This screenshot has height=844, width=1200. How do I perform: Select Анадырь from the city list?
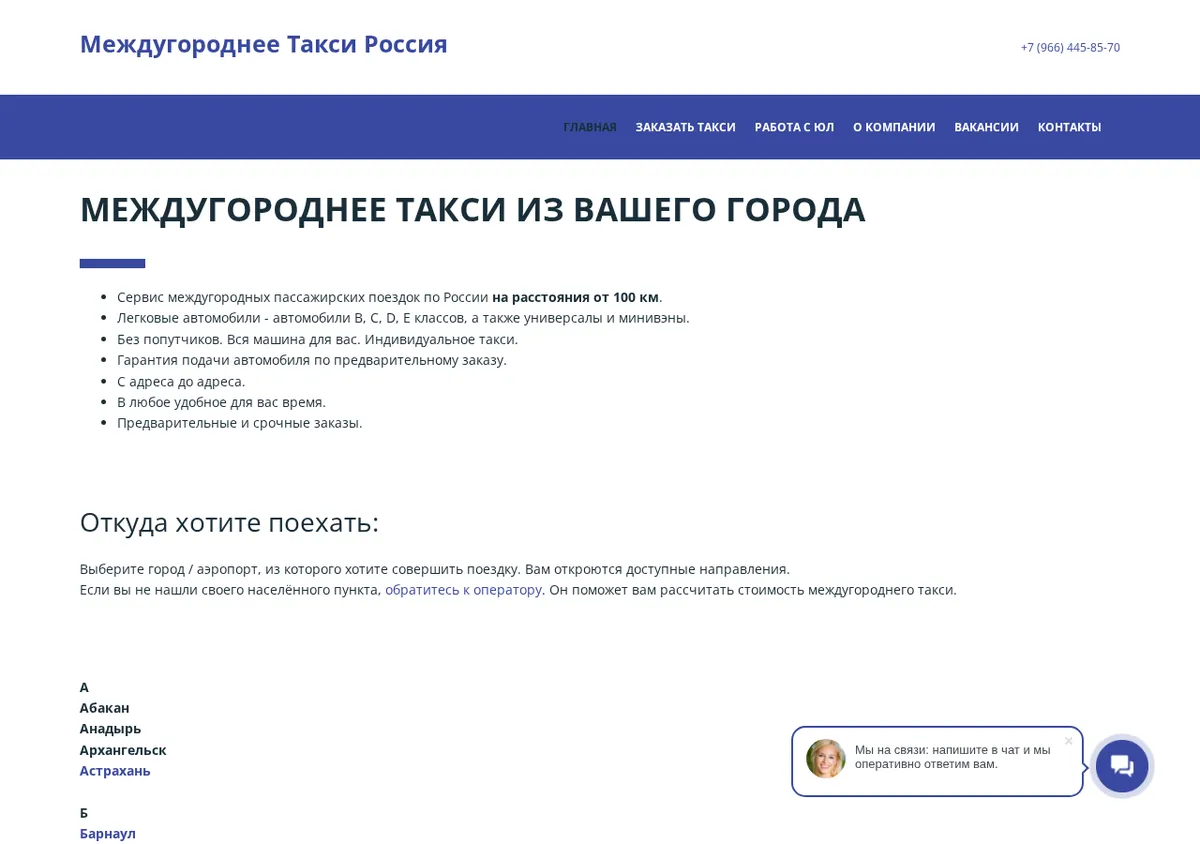click(111, 729)
